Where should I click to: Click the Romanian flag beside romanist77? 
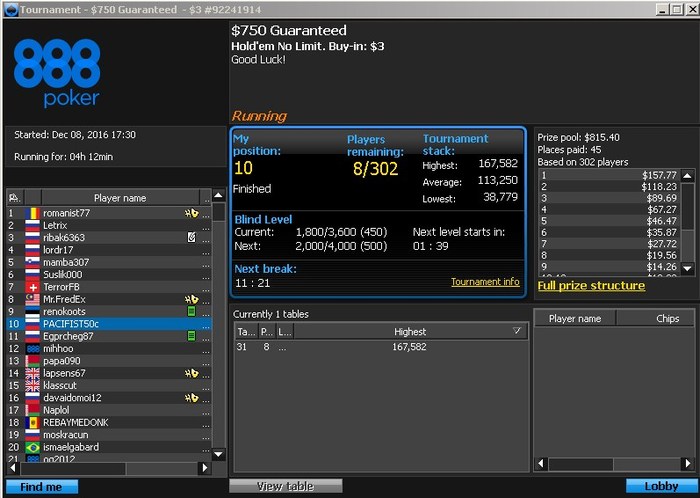(x=33, y=213)
